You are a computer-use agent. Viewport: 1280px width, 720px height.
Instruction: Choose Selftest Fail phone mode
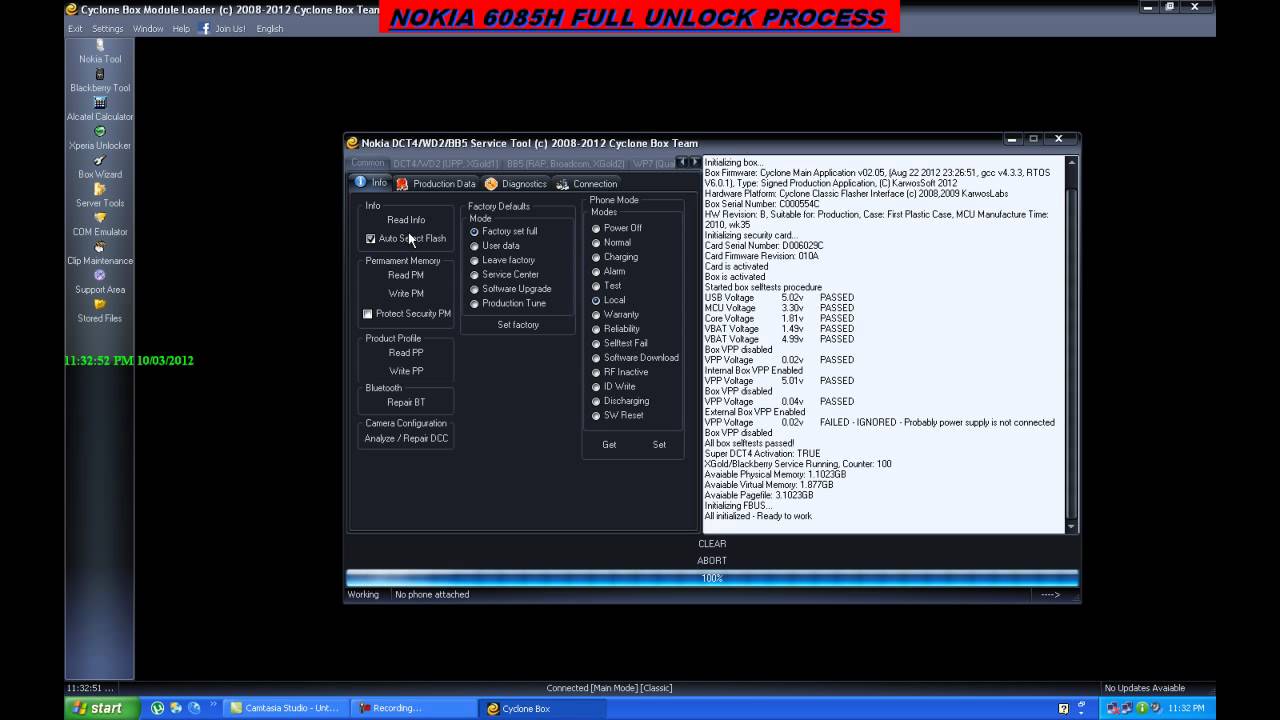click(596, 344)
